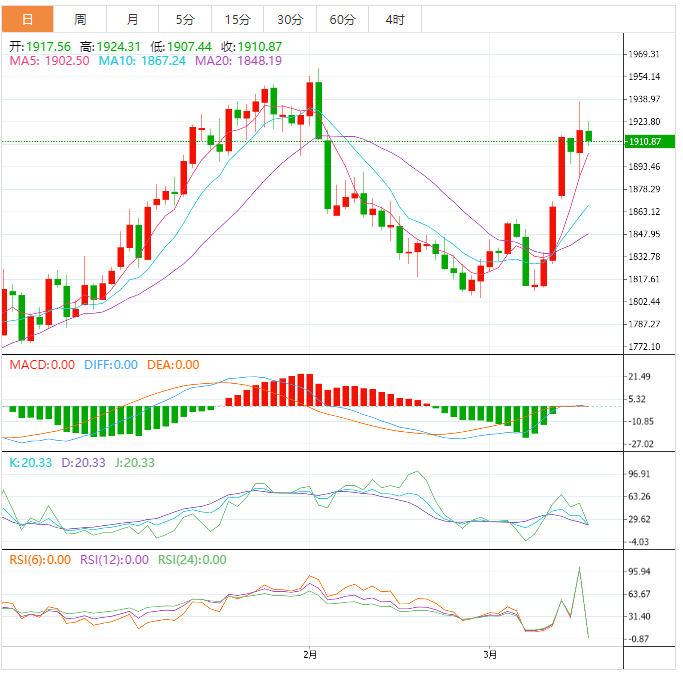Click the 2月 time axis marker

(310, 656)
